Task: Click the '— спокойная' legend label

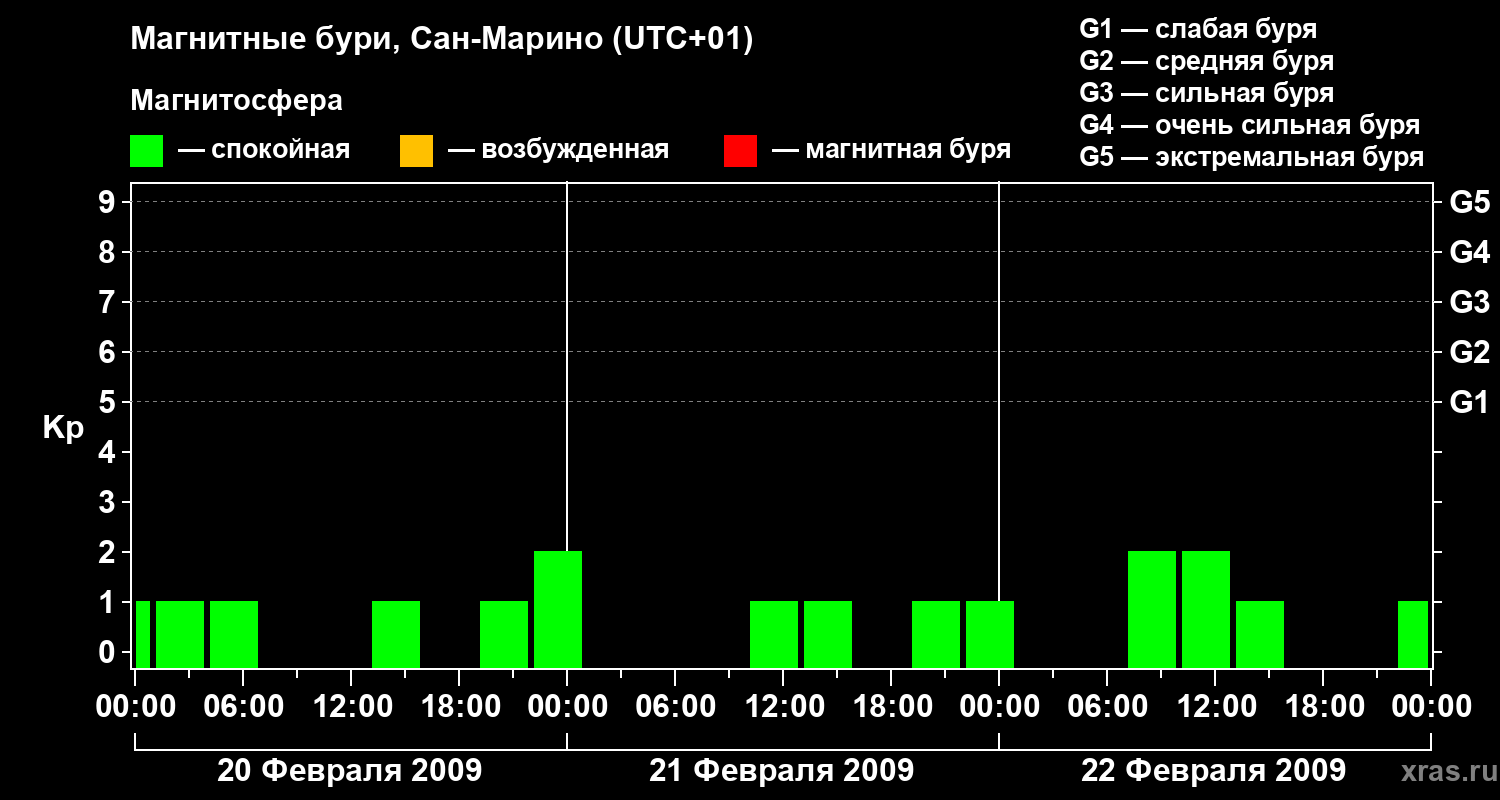Action: coord(264,150)
